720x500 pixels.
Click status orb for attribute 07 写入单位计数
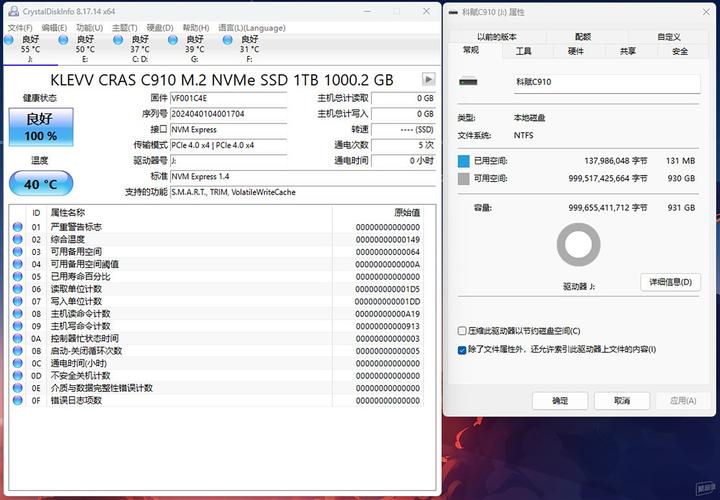tap(17, 301)
